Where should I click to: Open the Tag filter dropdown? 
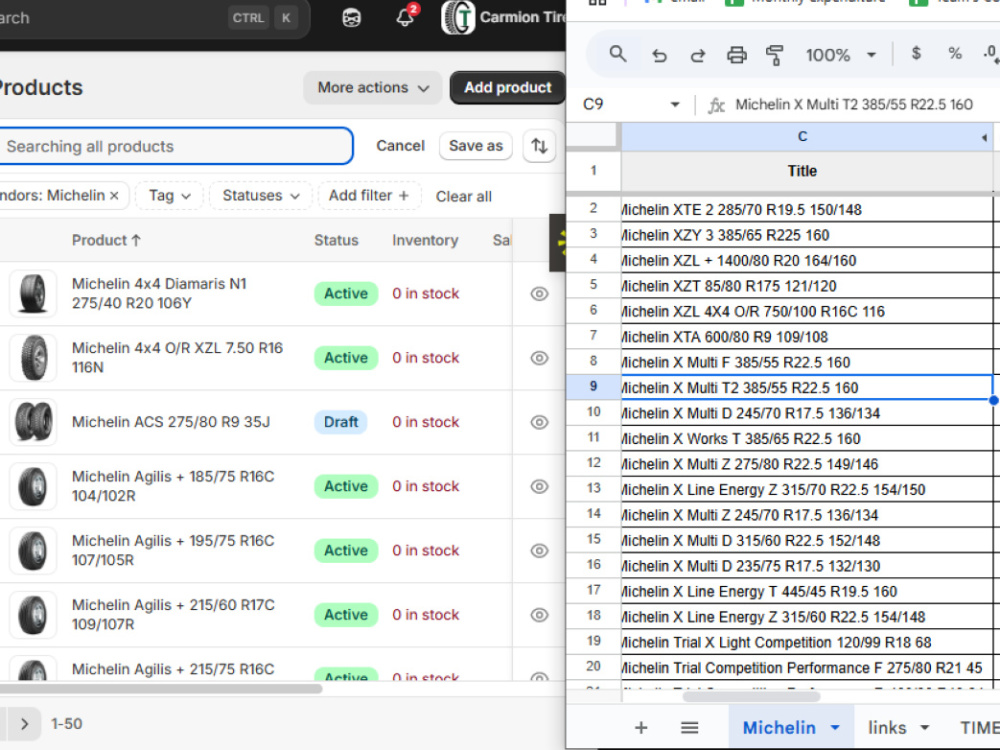pyautogui.click(x=169, y=196)
